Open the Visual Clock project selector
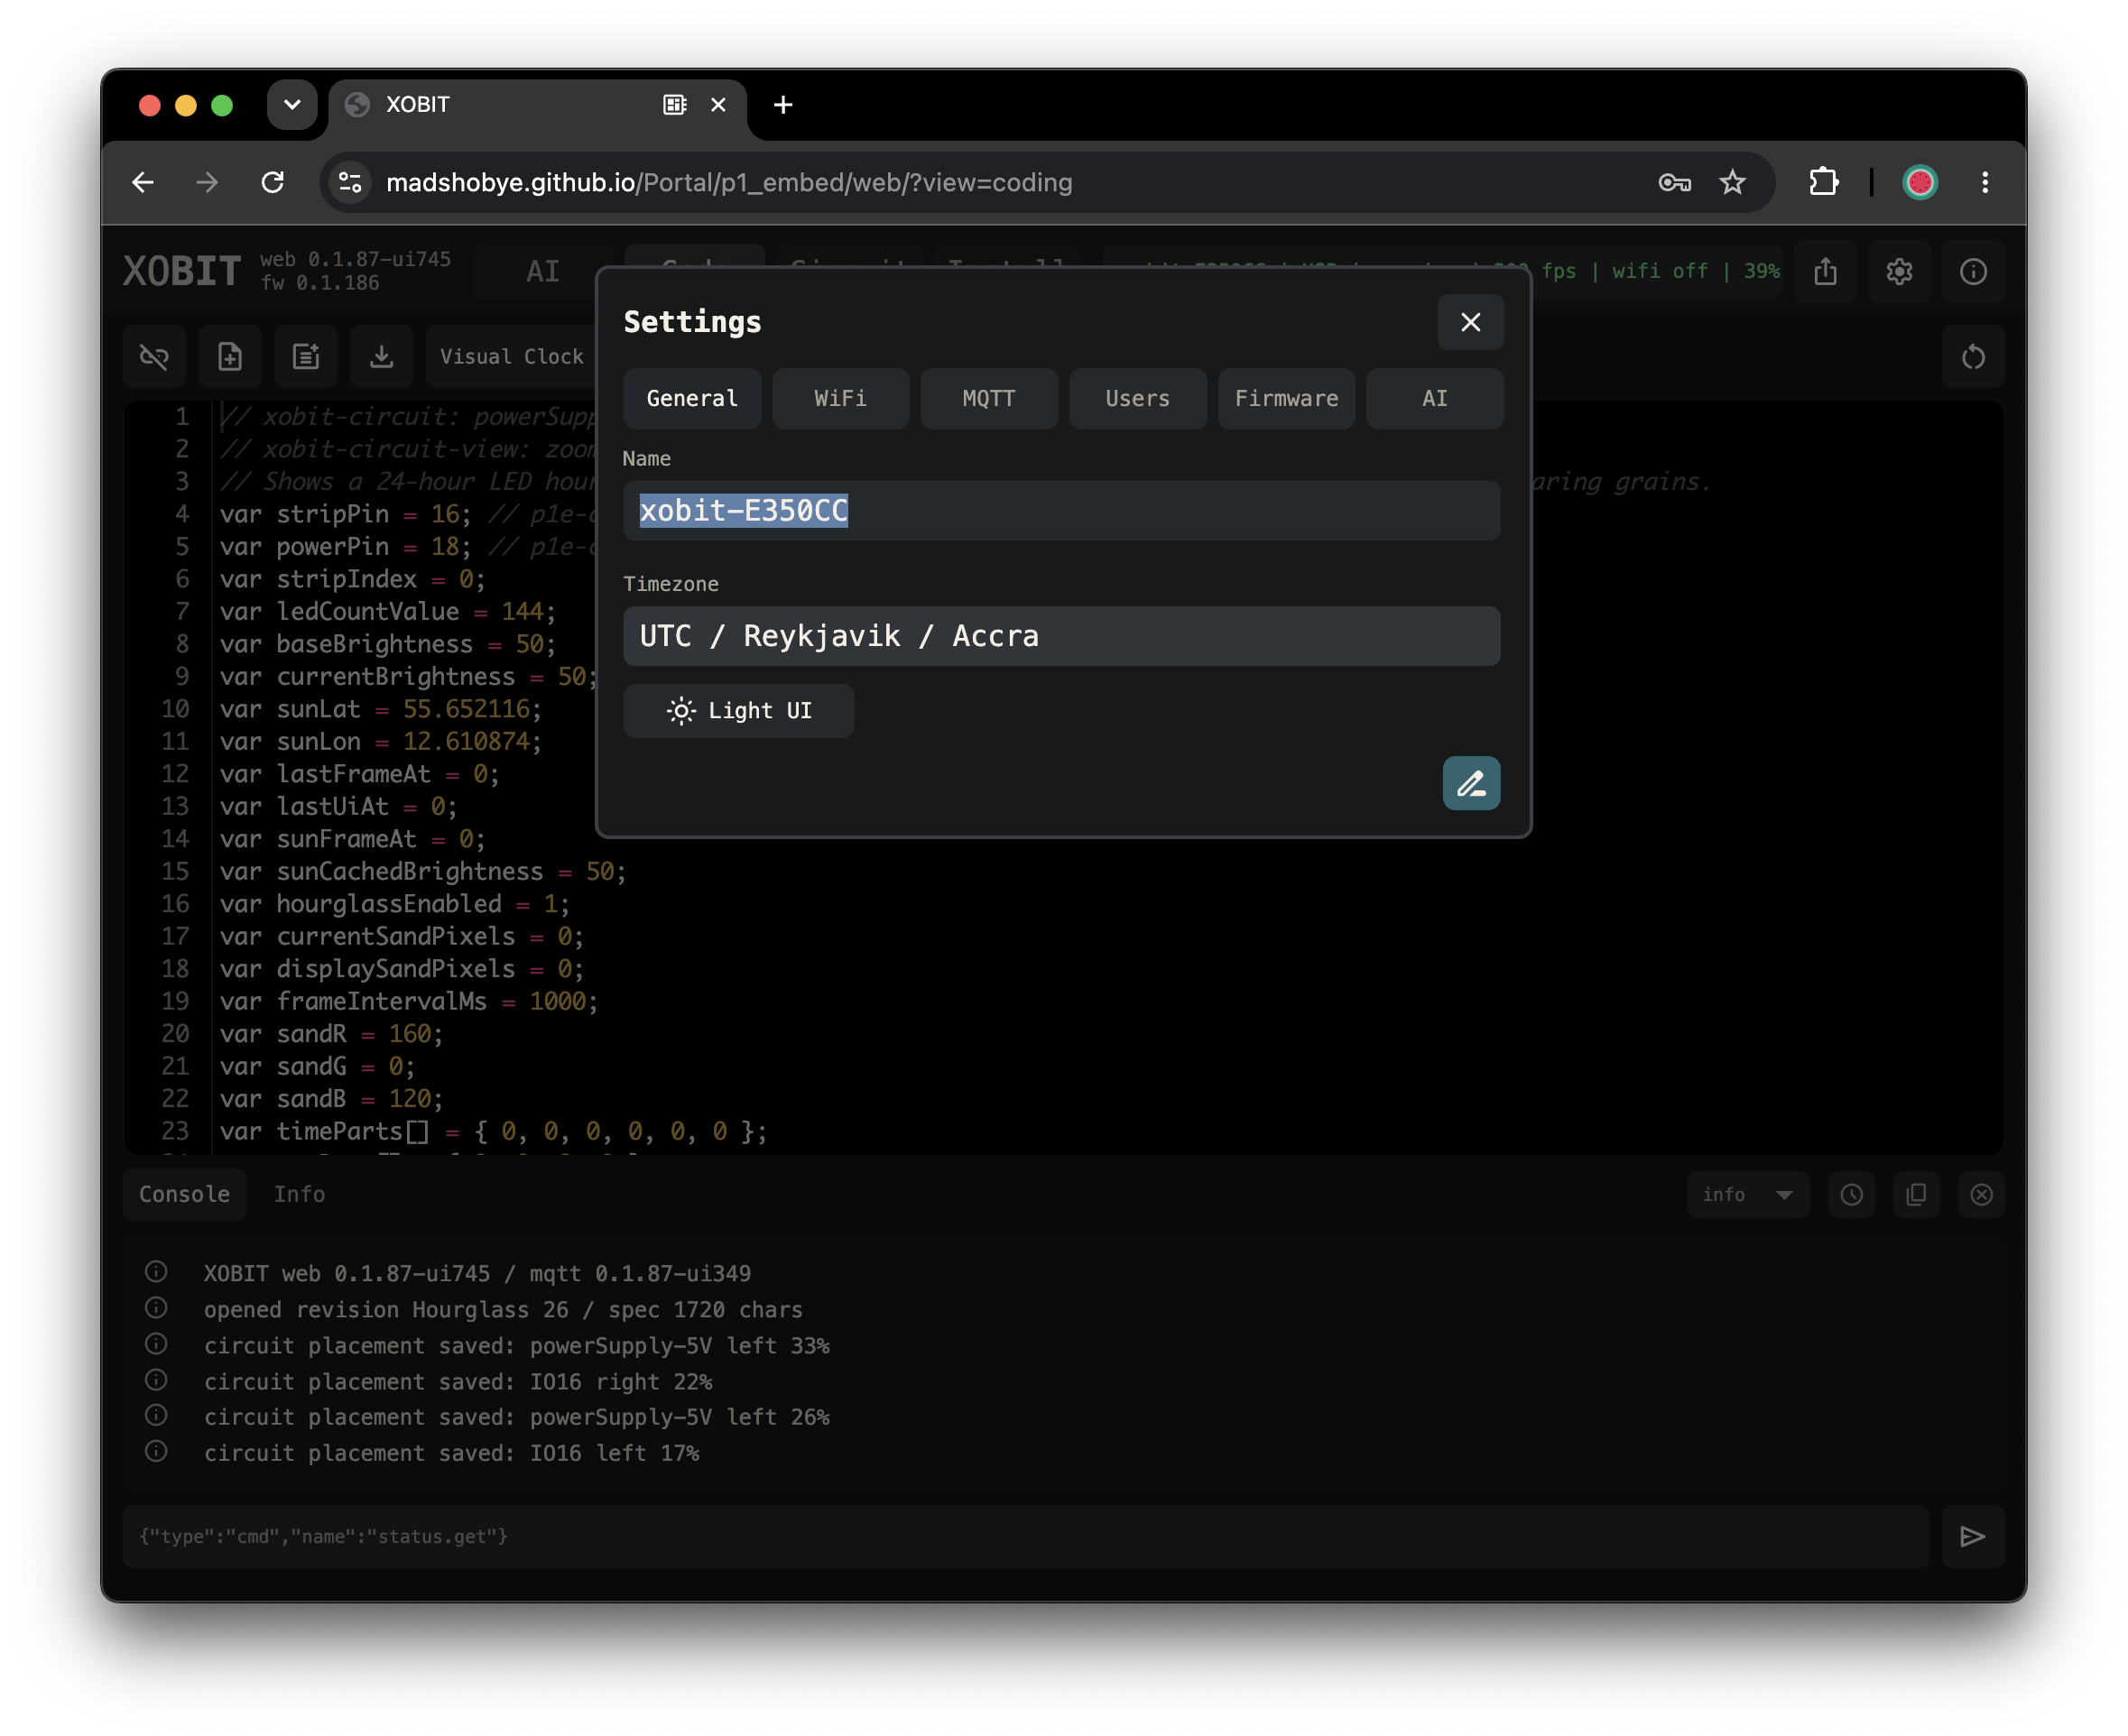 [512, 357]
